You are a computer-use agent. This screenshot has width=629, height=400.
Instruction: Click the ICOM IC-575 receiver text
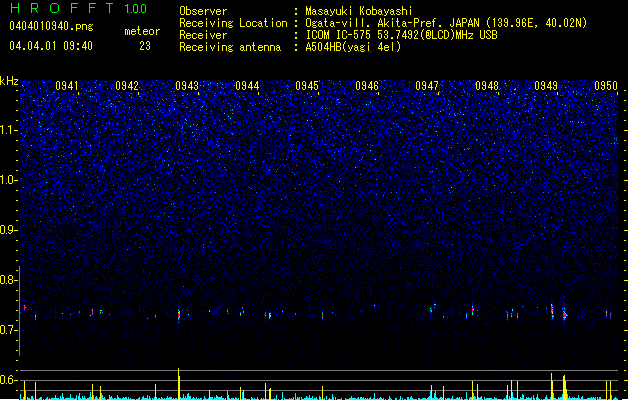pos(401,35)
